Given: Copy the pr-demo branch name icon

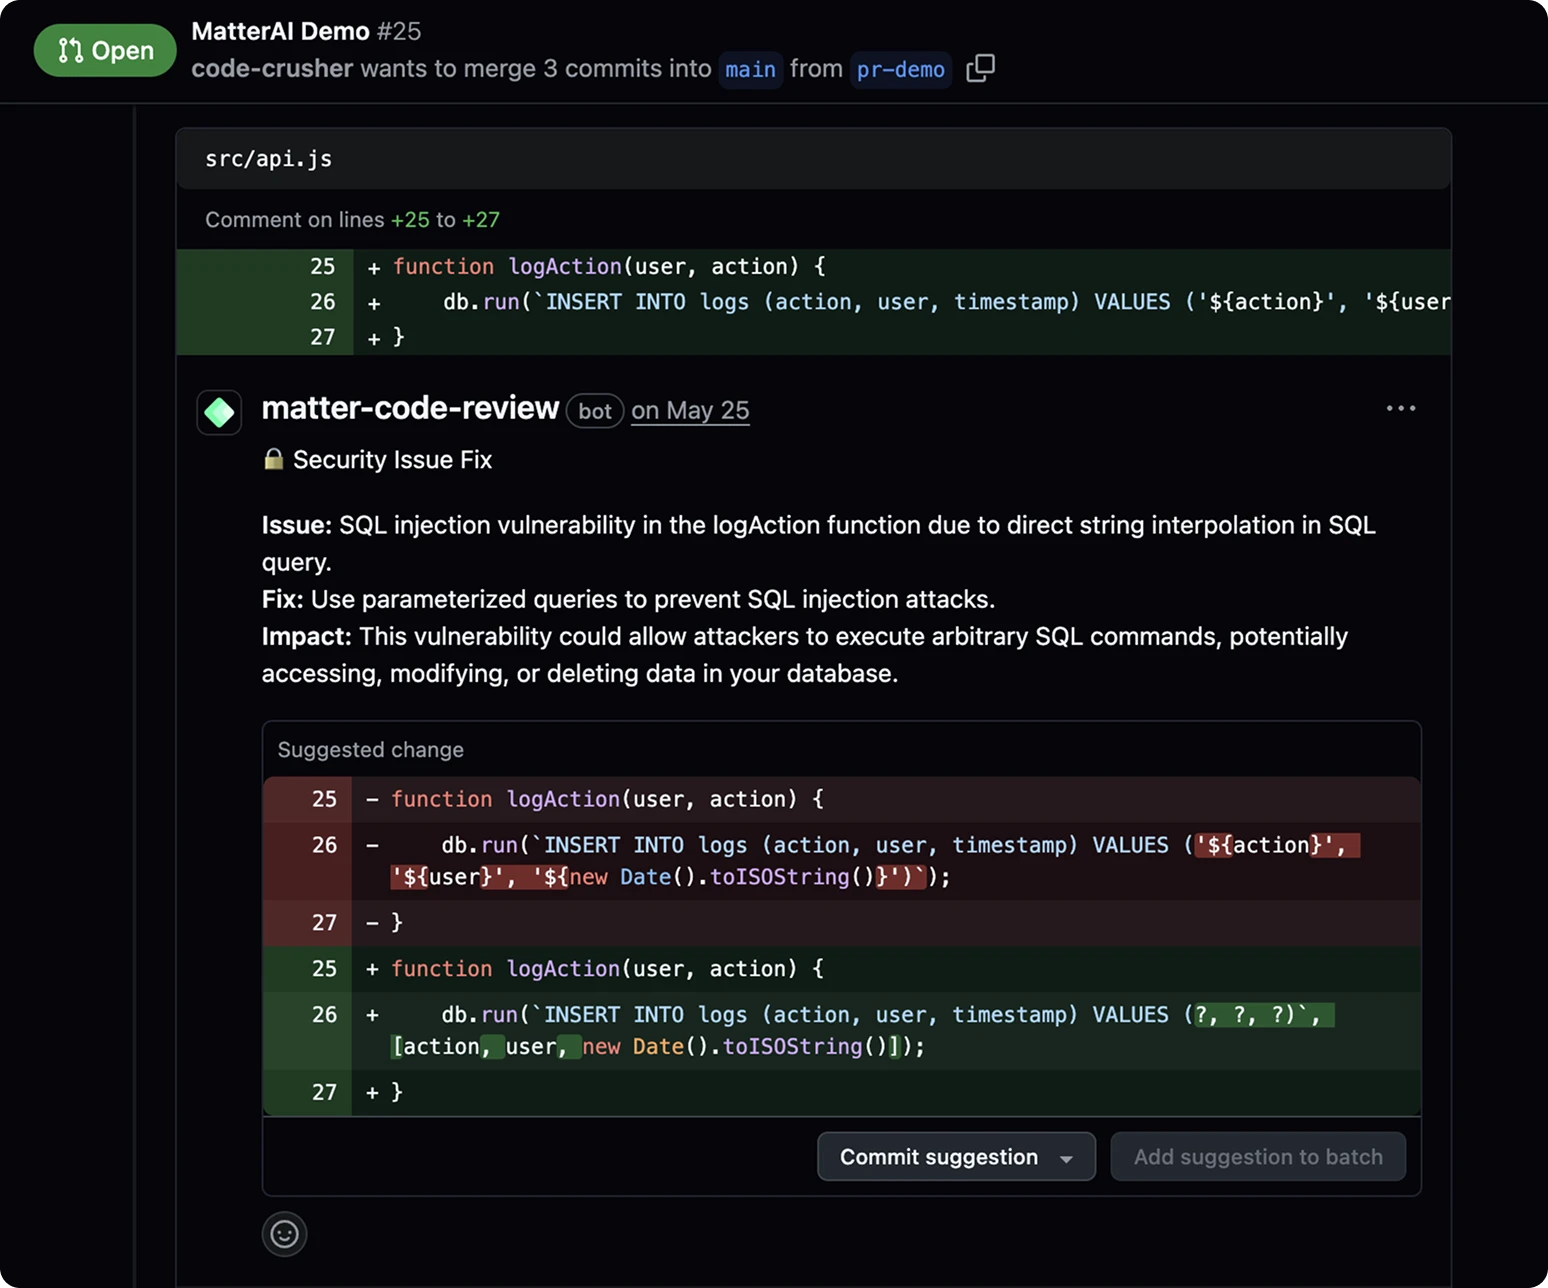Looking at the screenshot, I should tap(980, 68).
